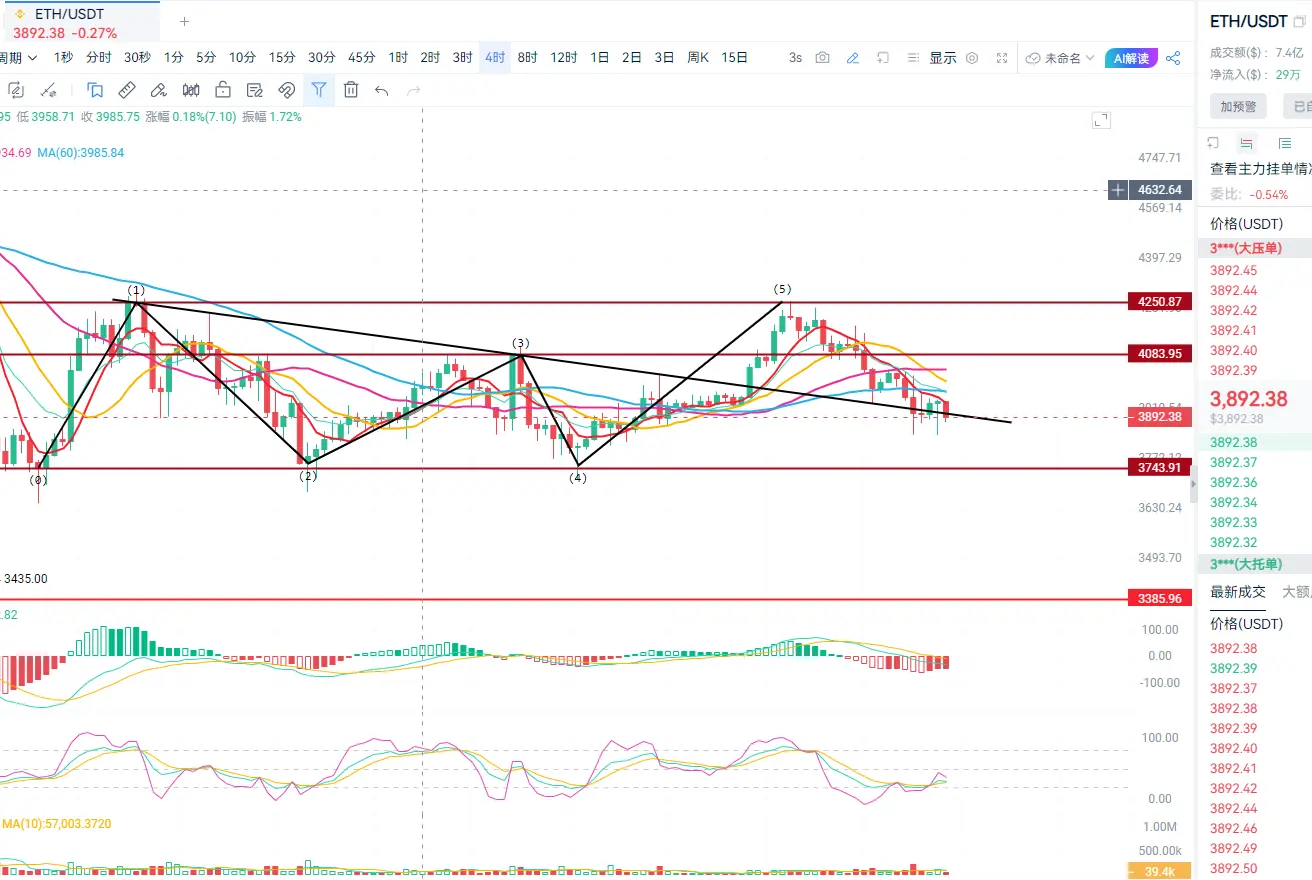Select the eraser brush tool
Screen dimensions: 1312x880
tap(159, 90)
